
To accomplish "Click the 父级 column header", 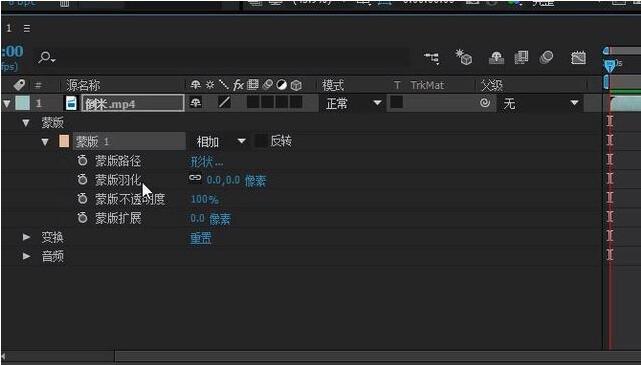I will click(492, 85).
